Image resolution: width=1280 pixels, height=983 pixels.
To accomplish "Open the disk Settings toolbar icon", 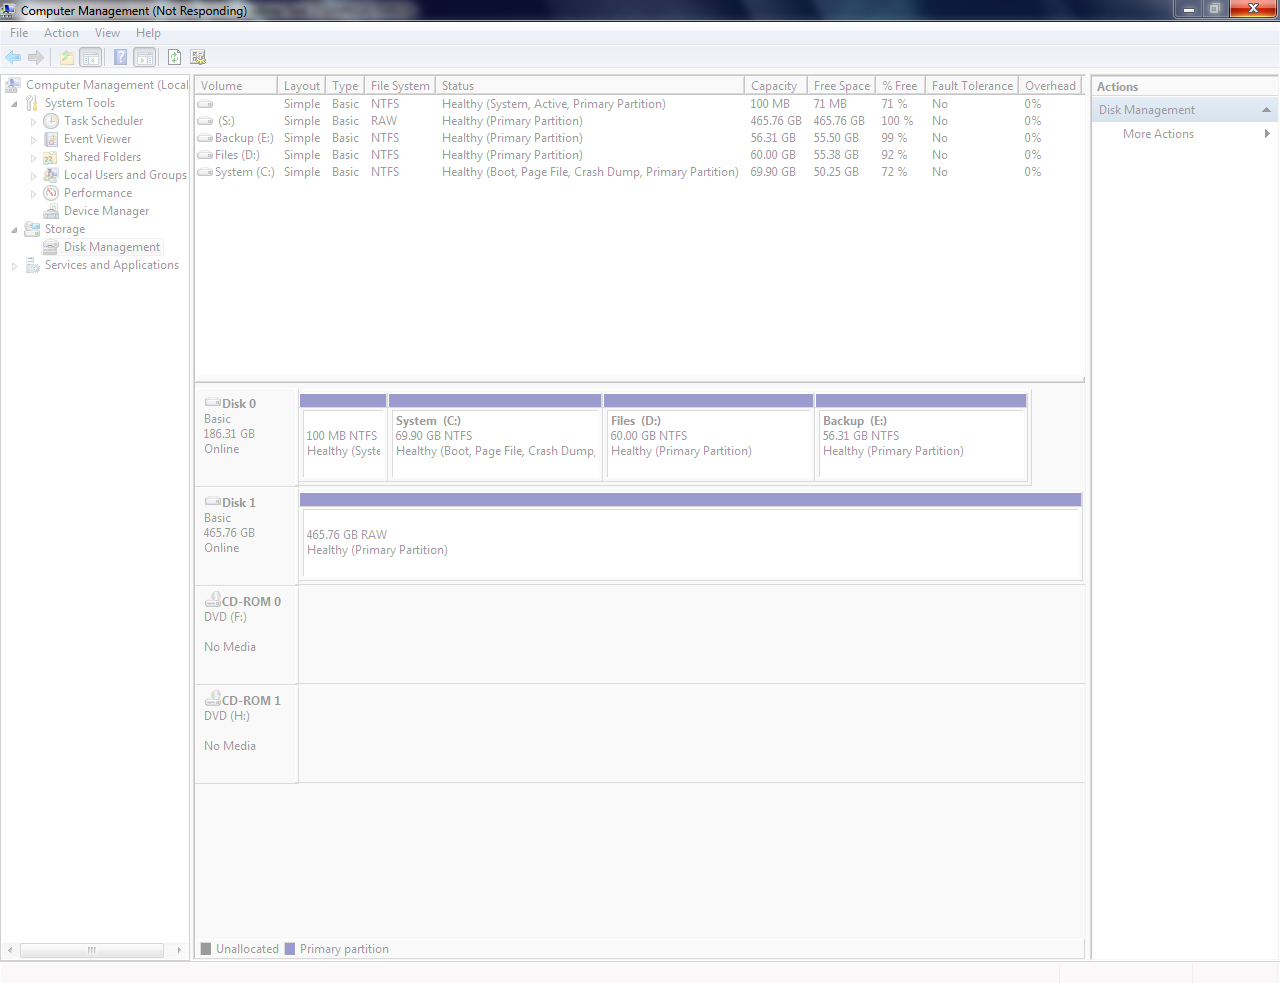I will pyautogui.click(x=198, y=58).
